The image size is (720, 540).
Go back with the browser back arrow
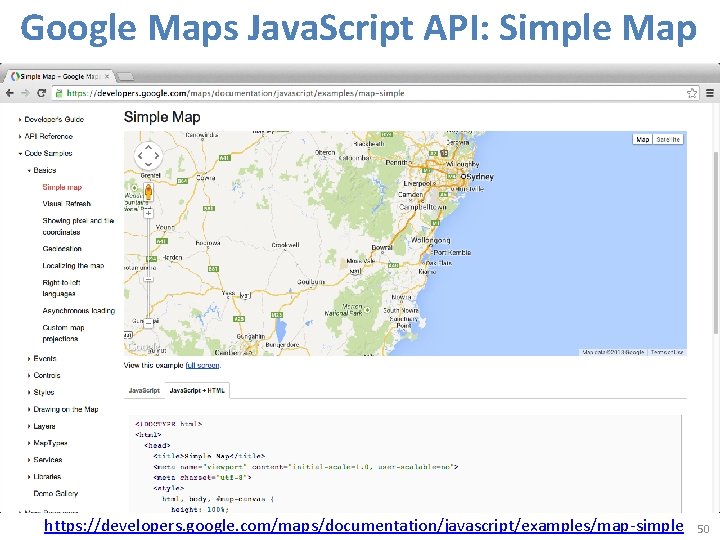point(9,93)
